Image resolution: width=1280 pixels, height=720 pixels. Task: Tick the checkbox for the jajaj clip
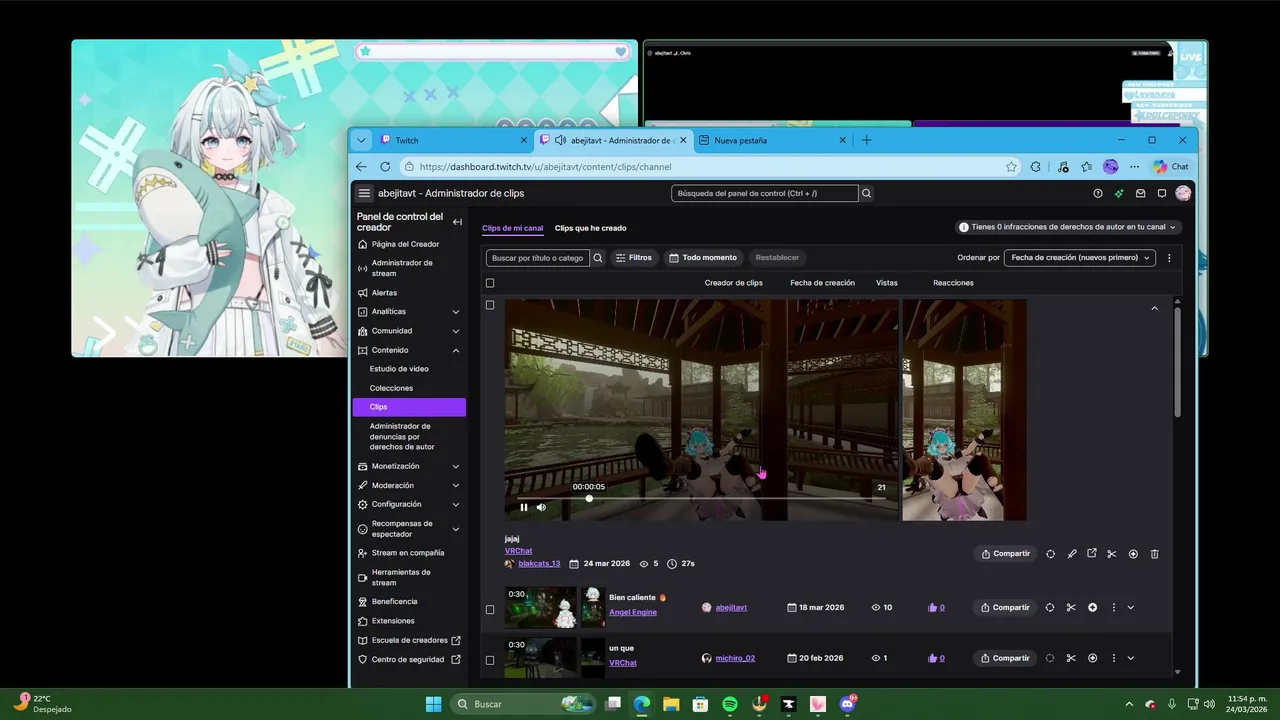490,305
